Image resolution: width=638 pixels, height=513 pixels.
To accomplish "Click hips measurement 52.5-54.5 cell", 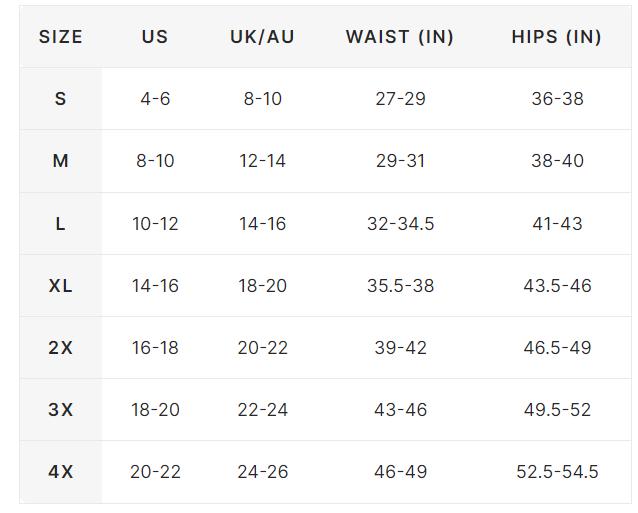I will point(557,472).
